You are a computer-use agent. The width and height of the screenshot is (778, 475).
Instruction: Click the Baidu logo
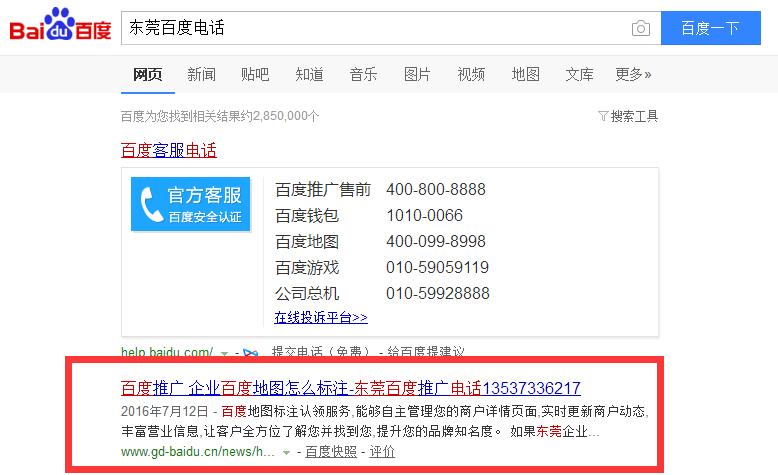[x=60, y=28]
